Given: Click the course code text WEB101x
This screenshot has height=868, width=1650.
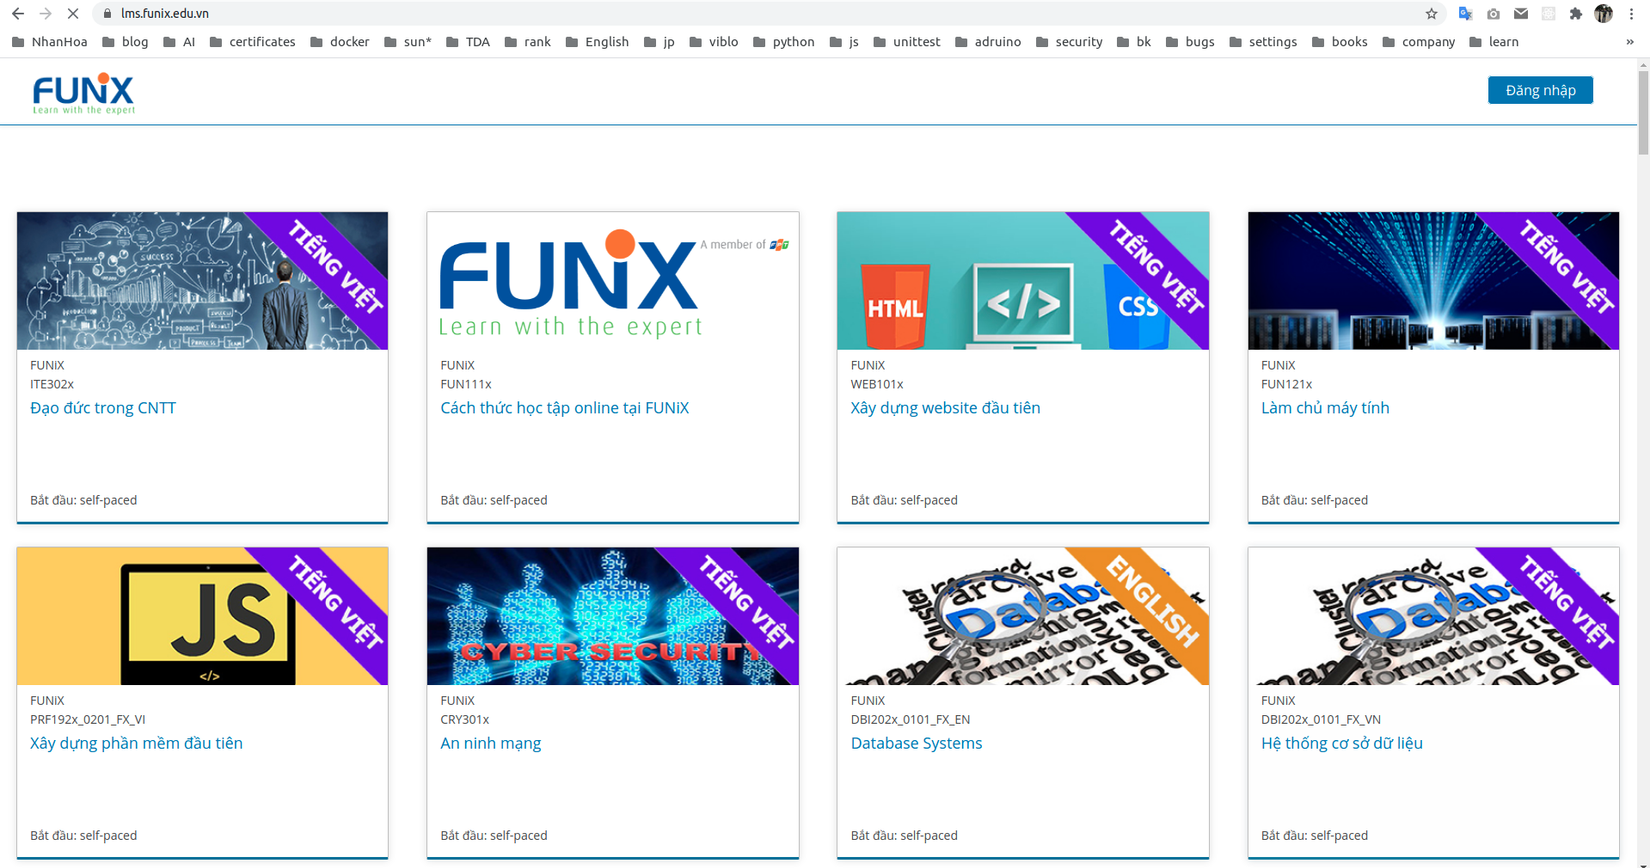Looking at the screenshot, I should [877, 384].
